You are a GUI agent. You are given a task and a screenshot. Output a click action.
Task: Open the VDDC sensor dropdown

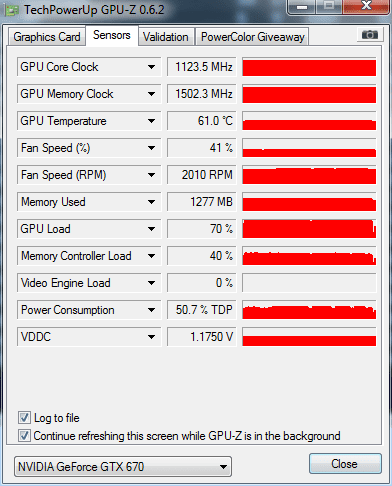tap(151, 337)
